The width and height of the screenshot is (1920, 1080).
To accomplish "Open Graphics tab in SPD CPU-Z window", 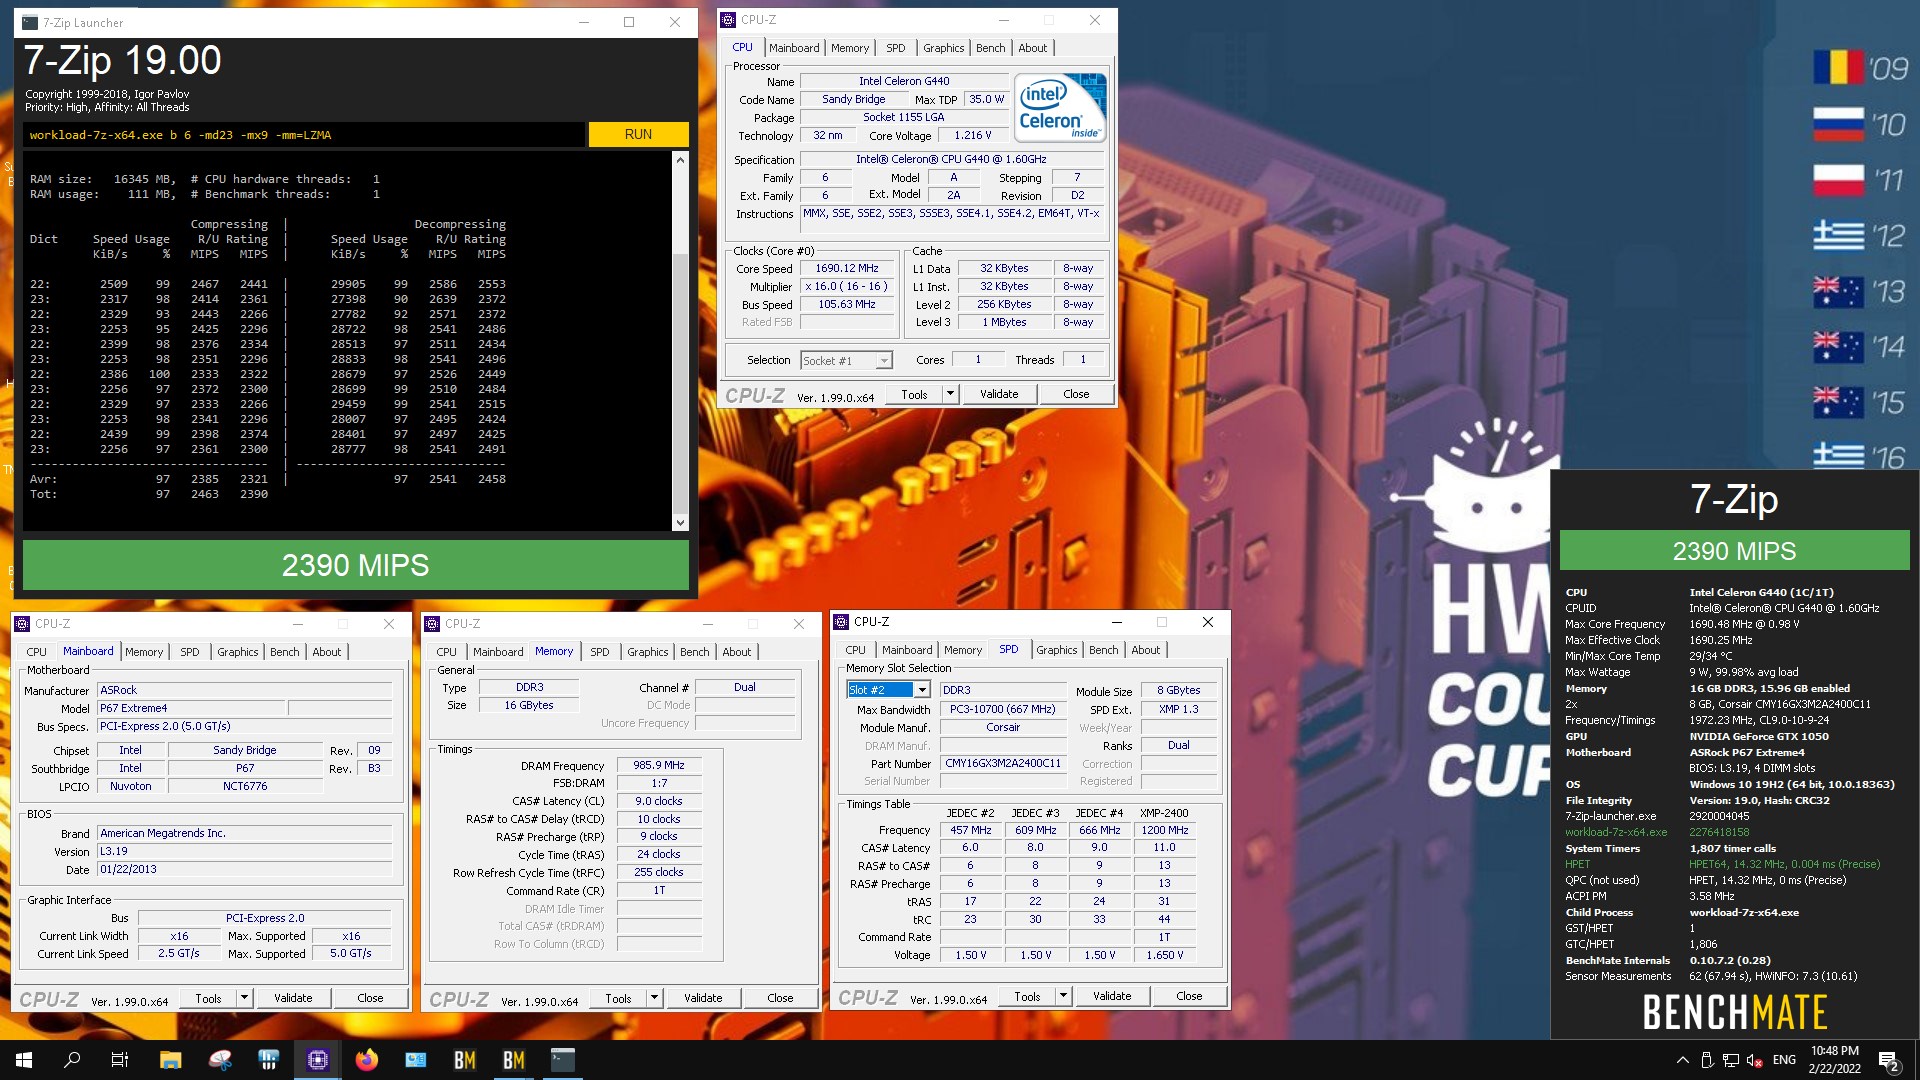I will click(1057, 650).
